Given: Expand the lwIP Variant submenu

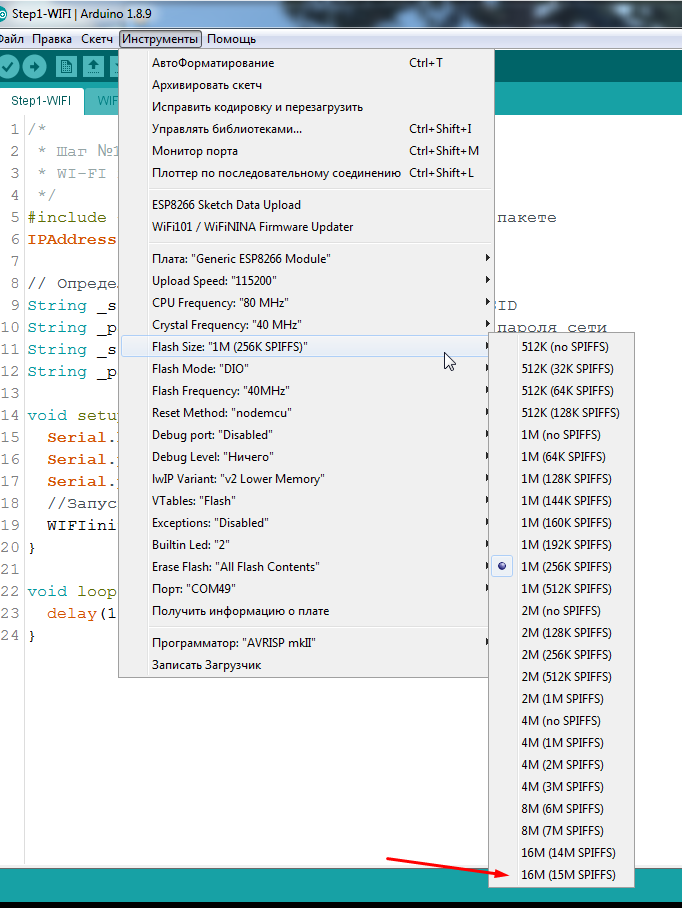Looking at the screenshot, I should [307, 479].
